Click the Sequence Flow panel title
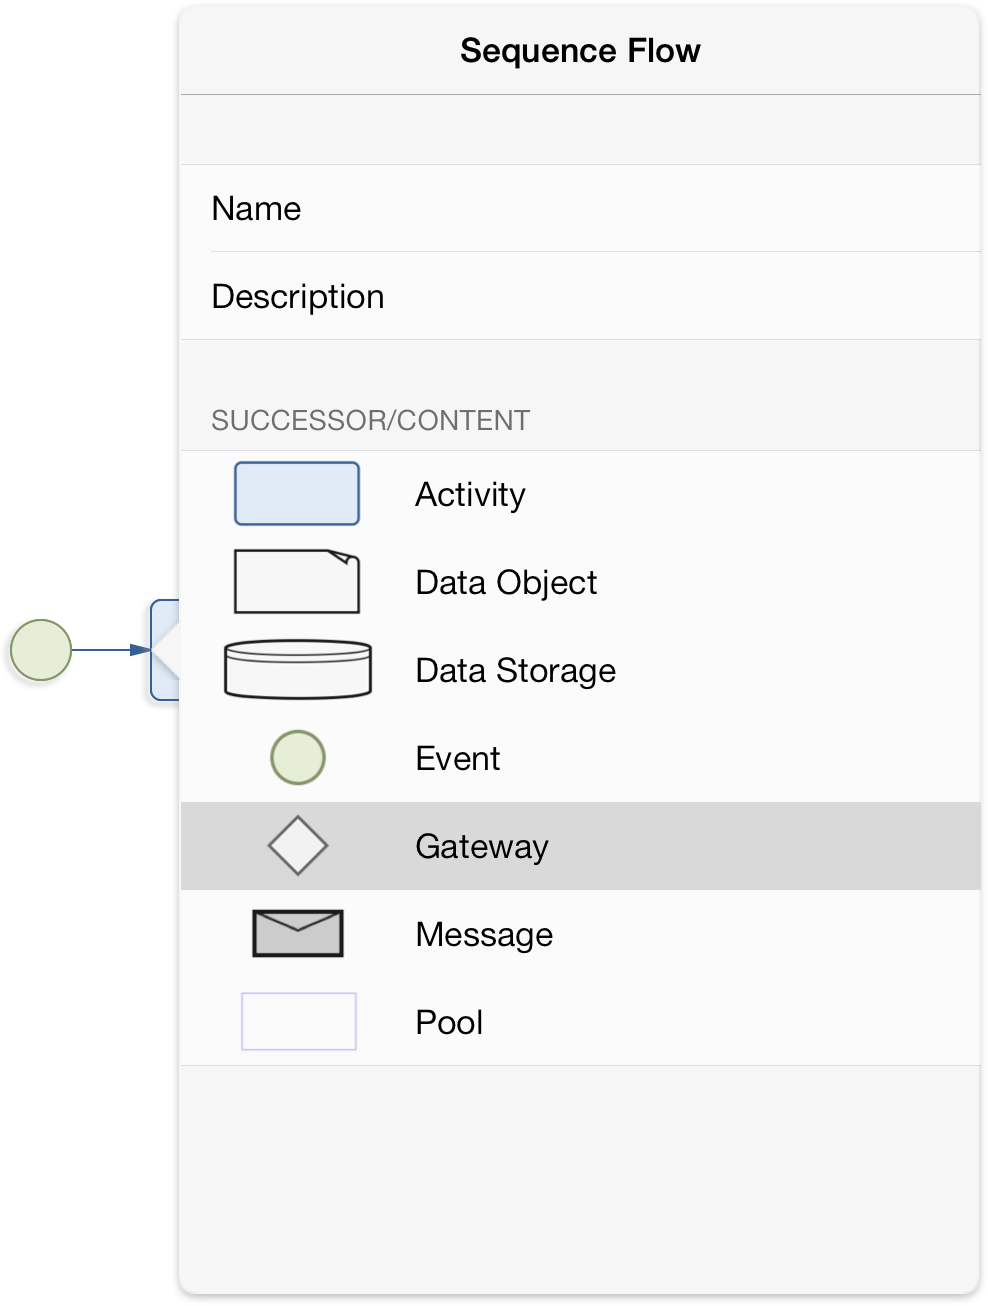The height and width of the screenshot is (1306, 988). (580, 51)
